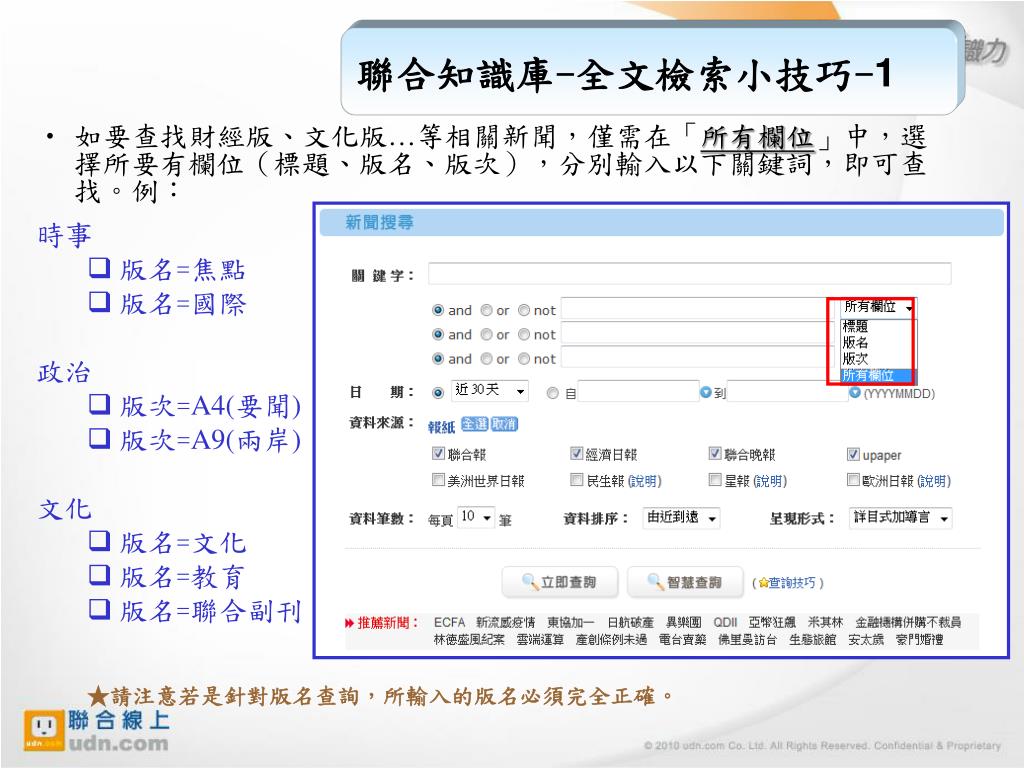Image resolution: width=1024 pixels, height=768 pixels.
Task: Open the calendar icon before (YYYYMMDD)
Action: tap(854, 392)
